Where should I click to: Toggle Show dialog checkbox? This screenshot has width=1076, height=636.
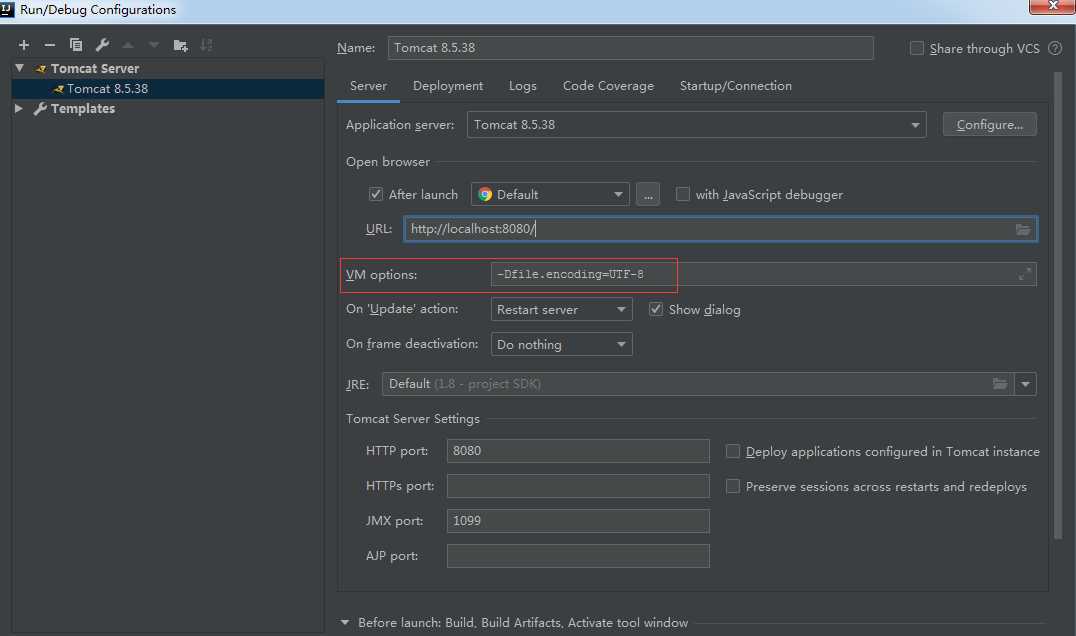click(656, 309)
